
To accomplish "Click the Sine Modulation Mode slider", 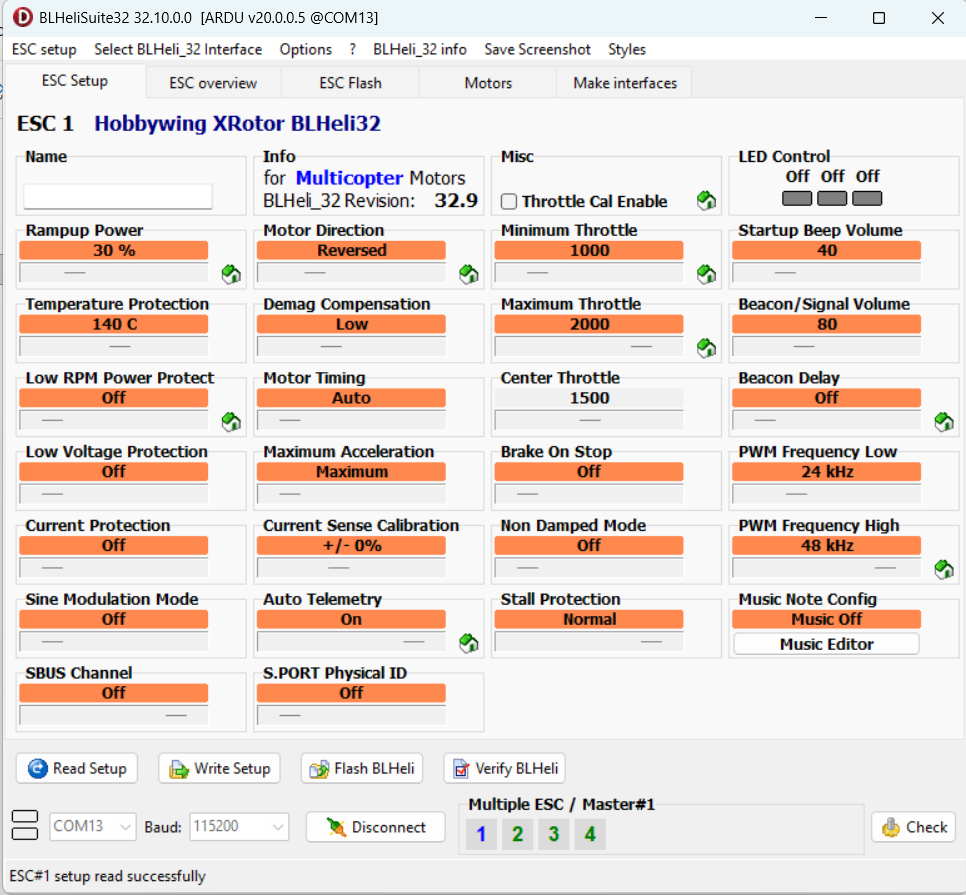I will coord(114,642).
